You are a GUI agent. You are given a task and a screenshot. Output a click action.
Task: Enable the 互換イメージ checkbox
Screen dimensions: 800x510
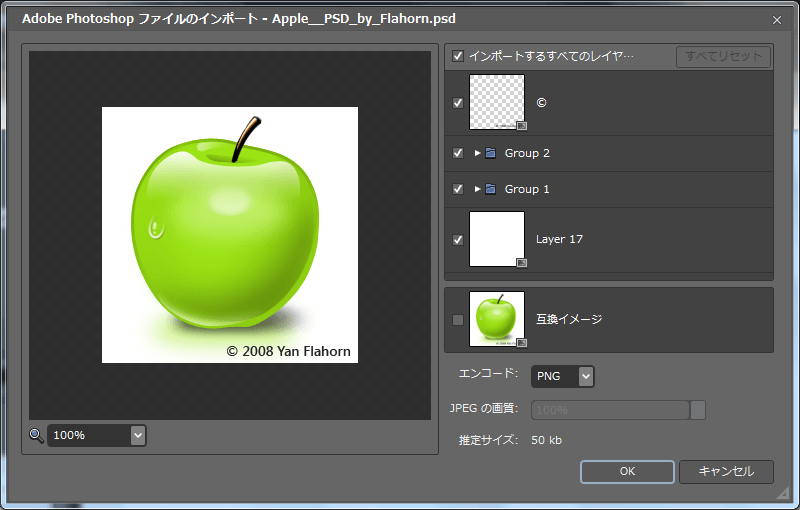[458, 320]
